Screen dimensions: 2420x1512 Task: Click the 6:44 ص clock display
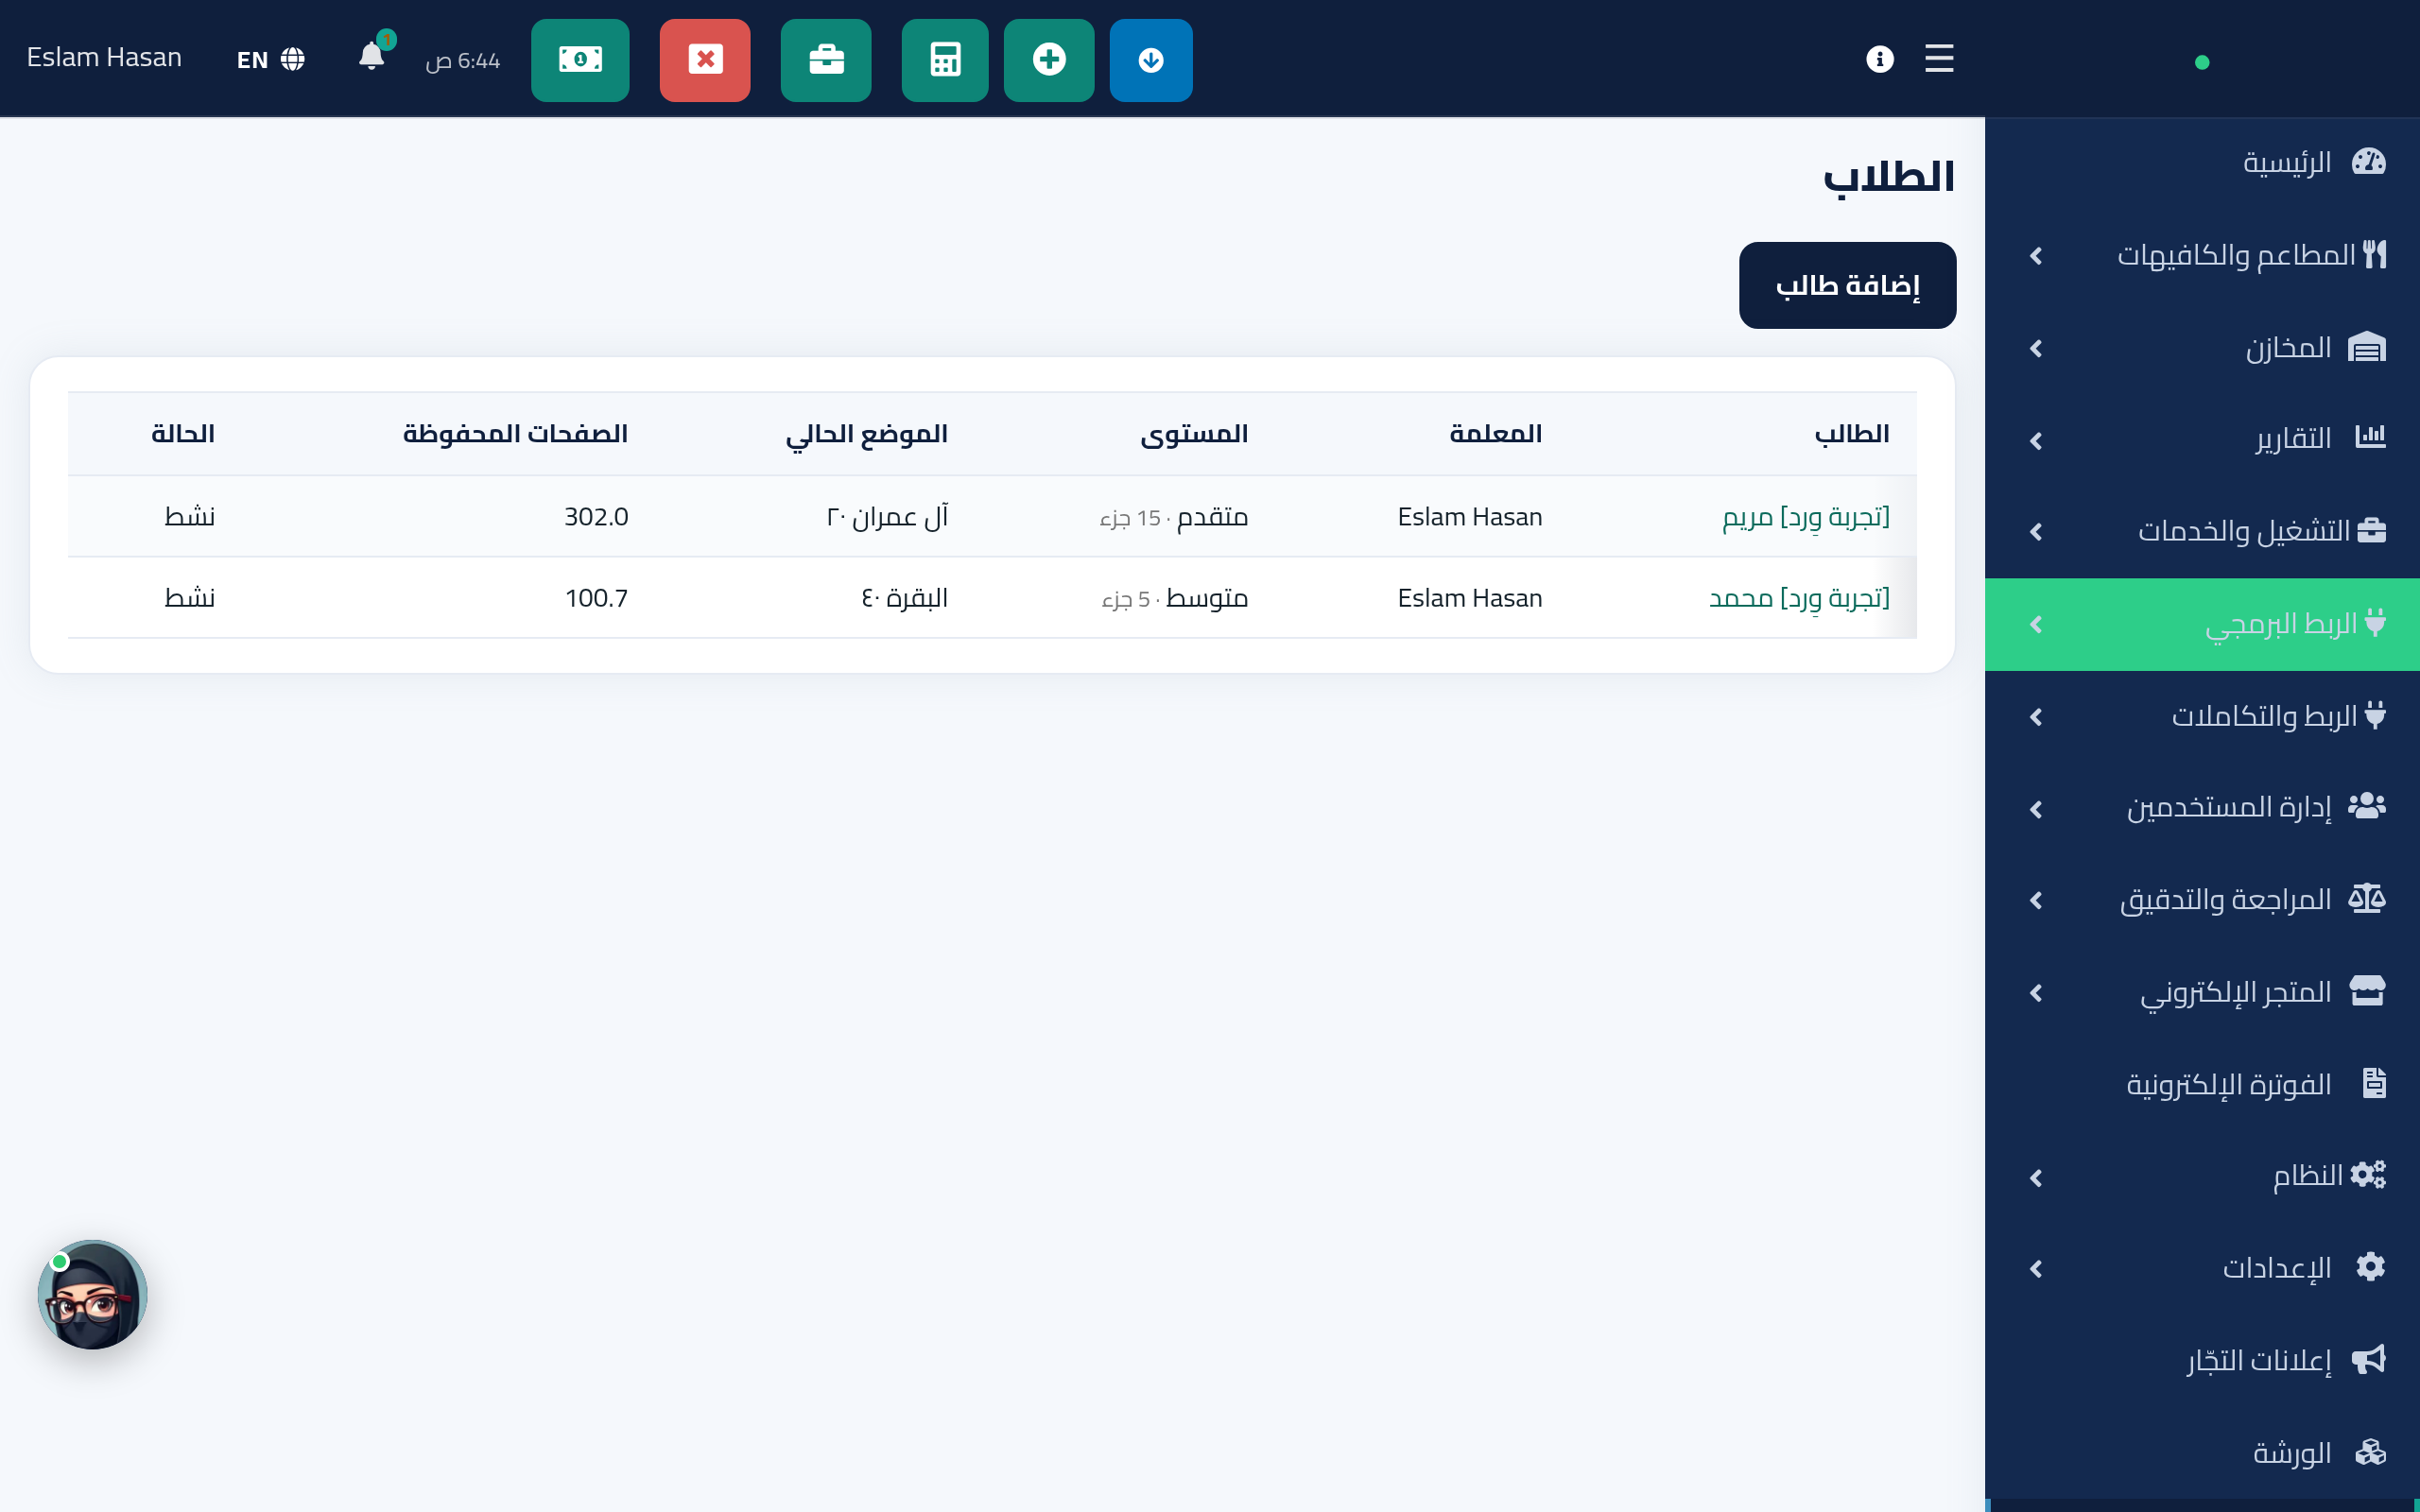click(x=462, y=61)
